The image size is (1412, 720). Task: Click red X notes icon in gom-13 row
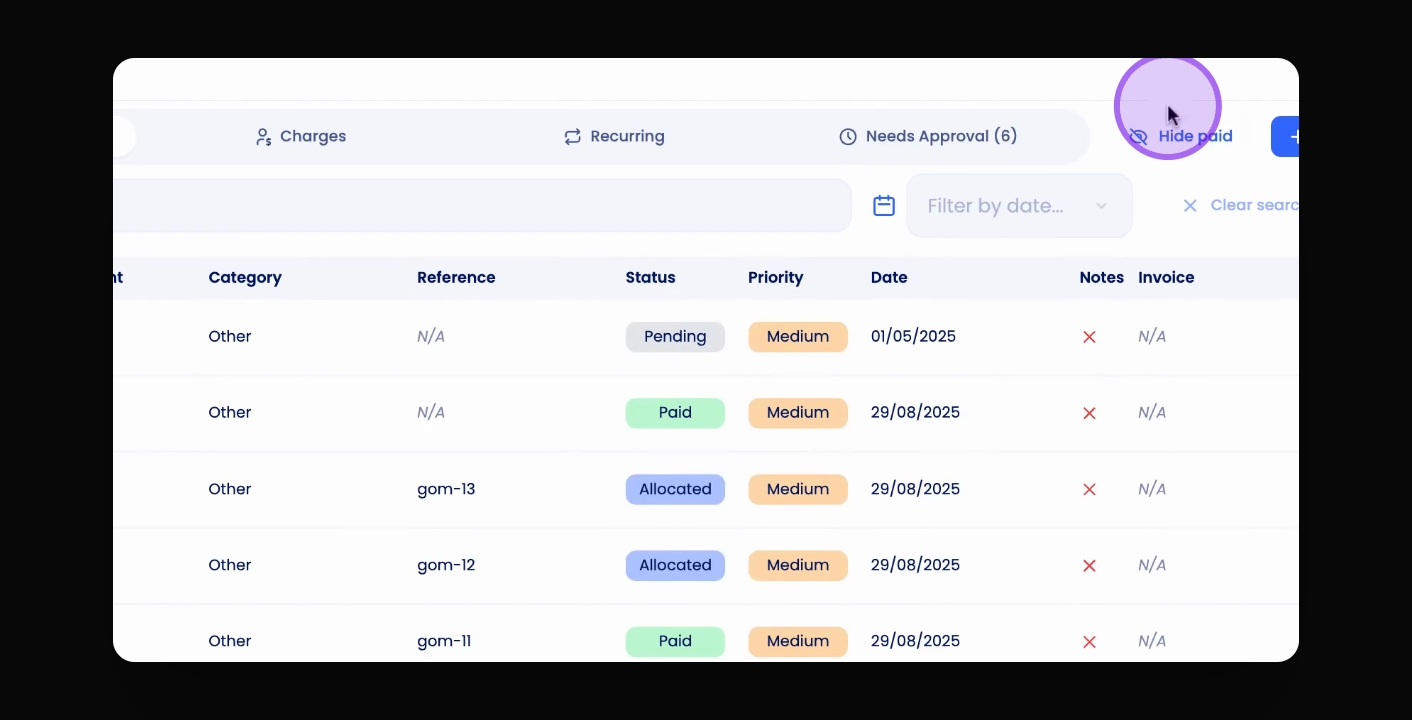1090,489
